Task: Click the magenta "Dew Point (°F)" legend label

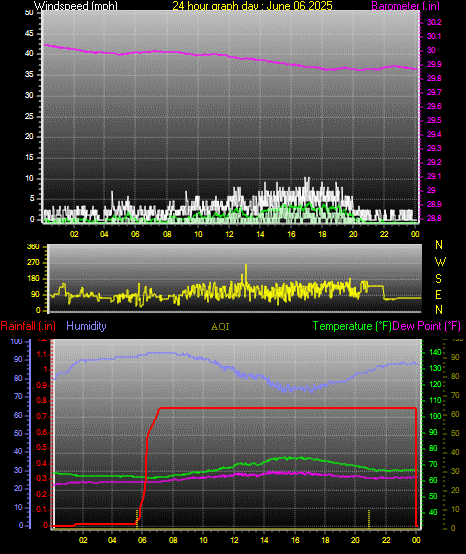Action: pyautogui.click(x=426, y=326)
